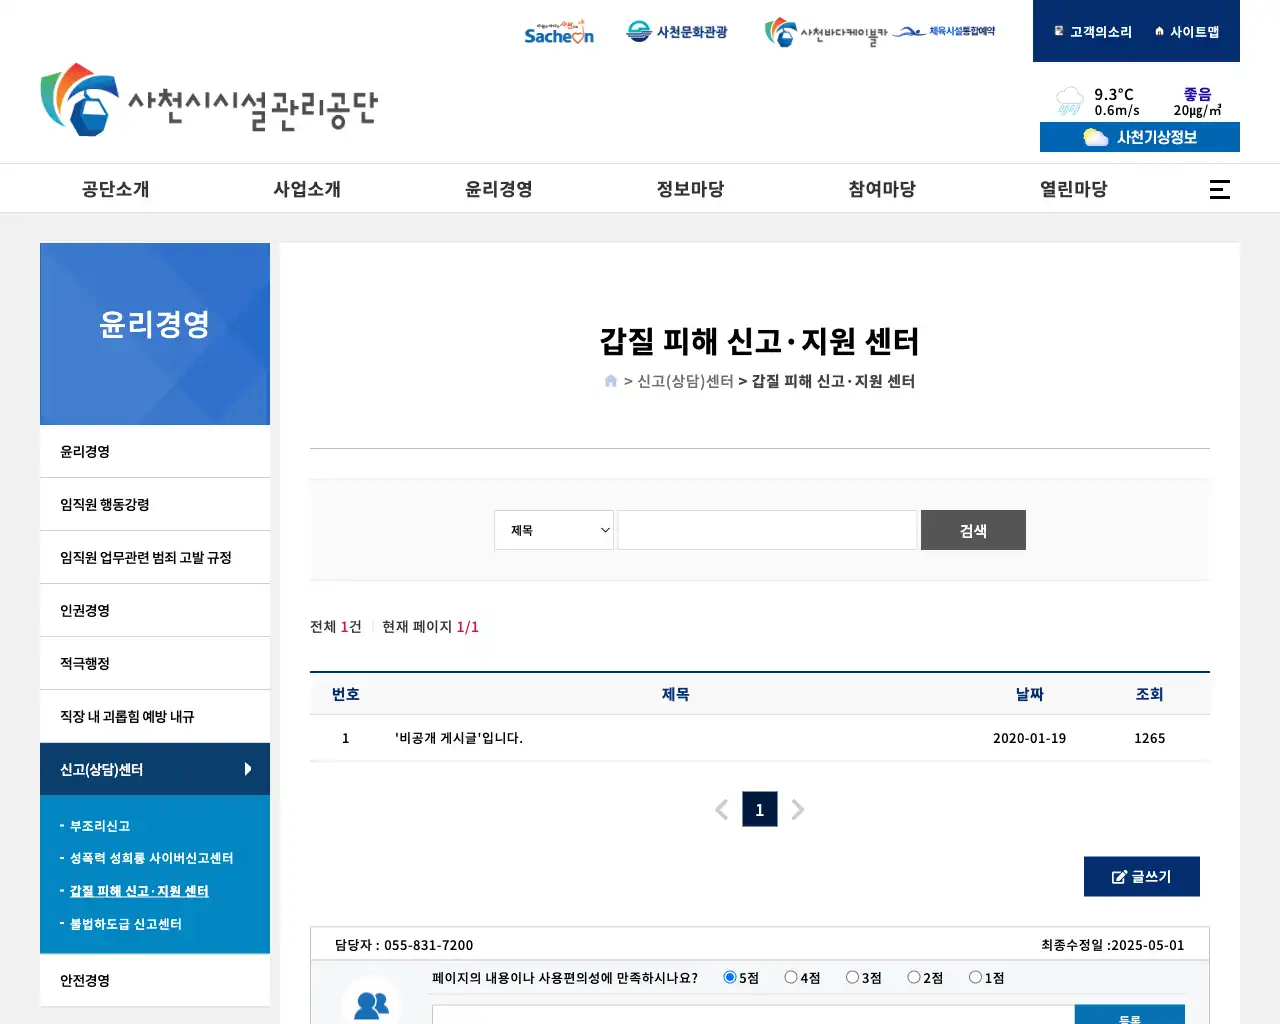Screen dimensions: 1280x1024
Task: Select 직장 내 괴롭힘 예방 내규
Action: (155, 717)
